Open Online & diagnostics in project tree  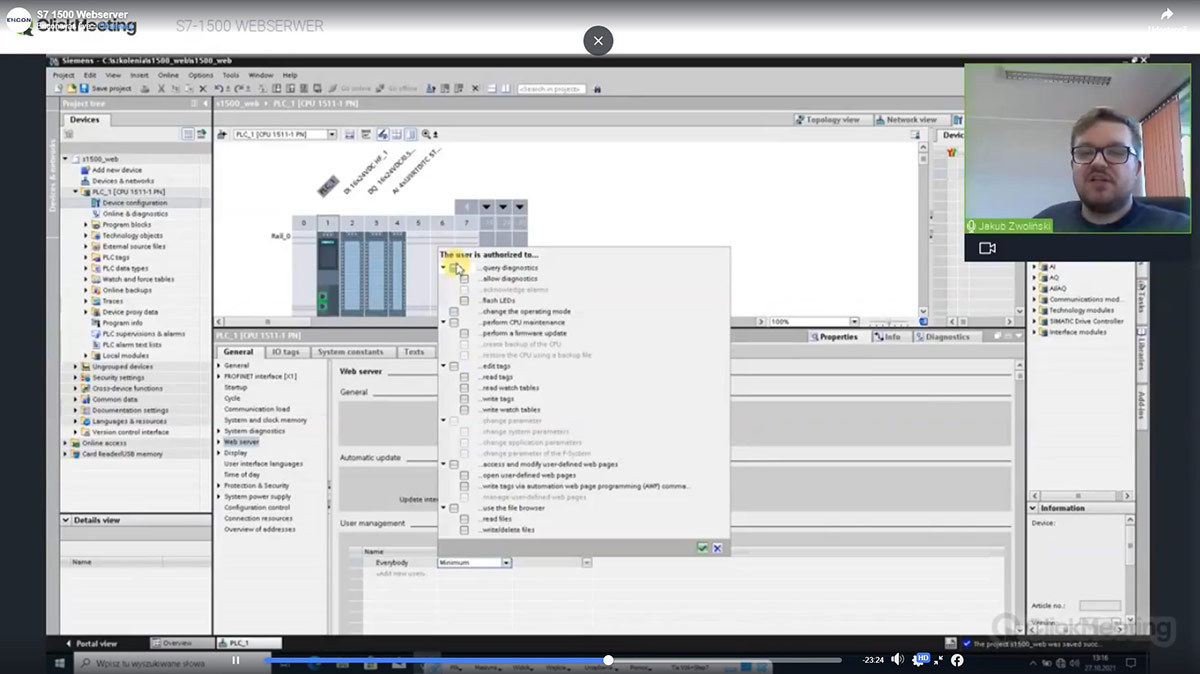pyautogui.click(x=134, y=214)
